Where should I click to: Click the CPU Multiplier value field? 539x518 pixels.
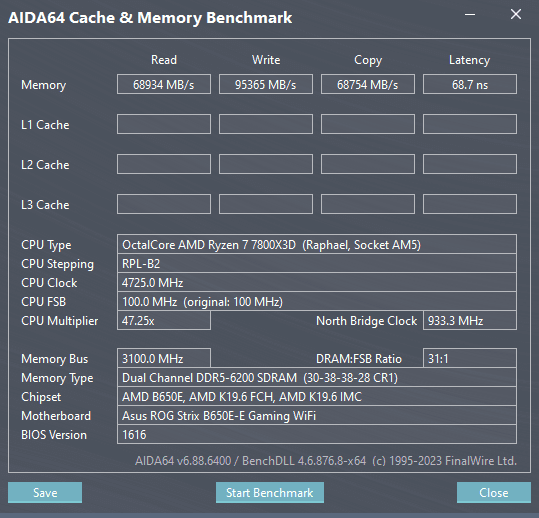pos(164,320)
